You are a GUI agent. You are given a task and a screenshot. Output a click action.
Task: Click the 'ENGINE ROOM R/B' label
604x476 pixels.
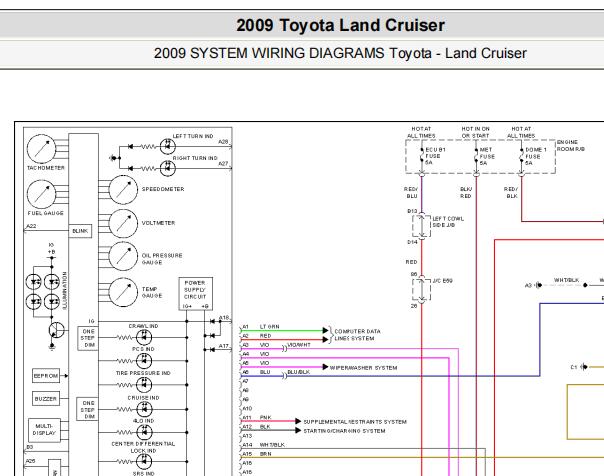point(570,146)
